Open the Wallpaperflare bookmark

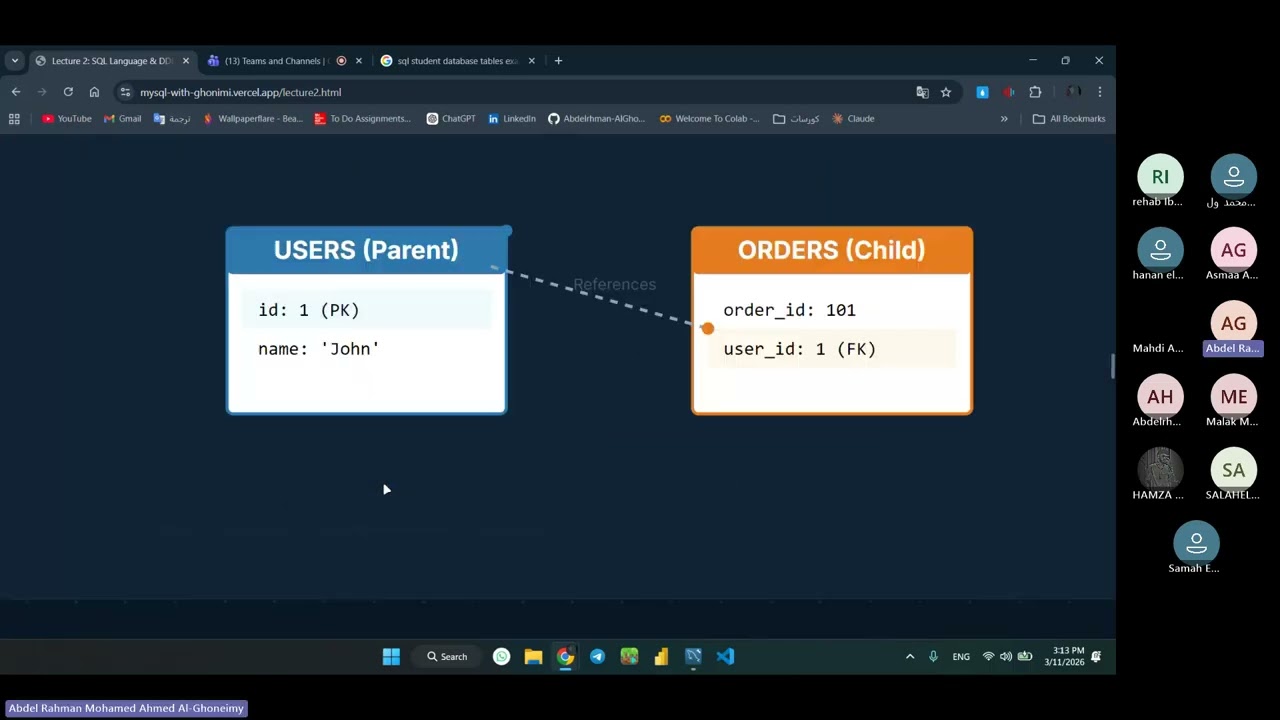coord(252,119)
